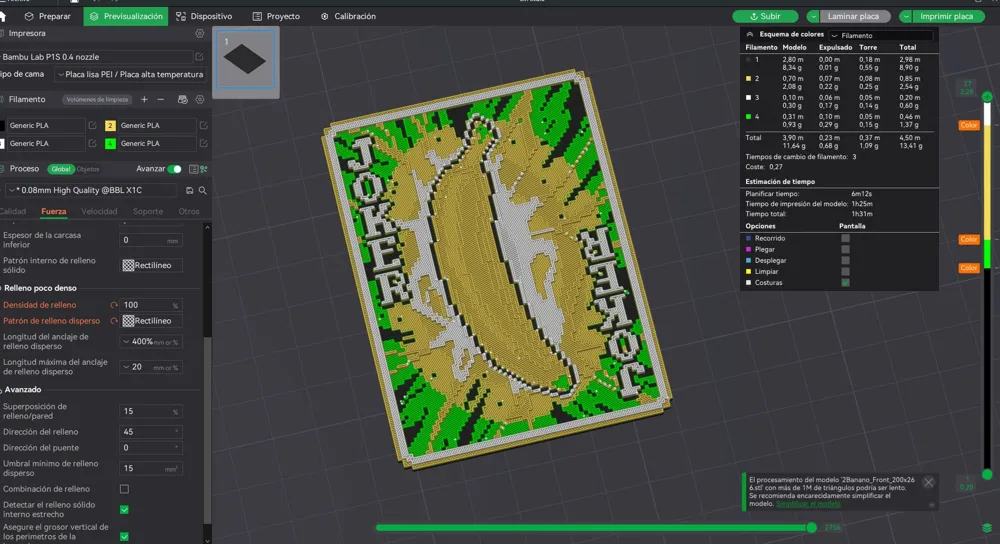Screen dimensions: 1000x544
Task: Open the bed type Placa lisa PEI dropdown
Action: (130, 74)
